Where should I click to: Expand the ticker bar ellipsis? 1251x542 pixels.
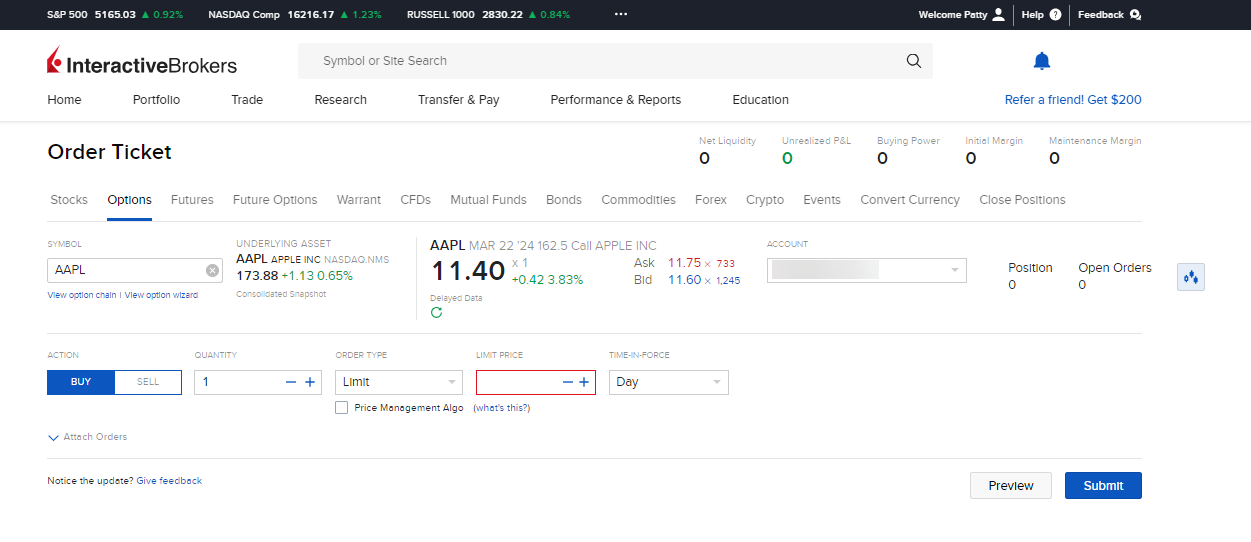tap(621, 15)
